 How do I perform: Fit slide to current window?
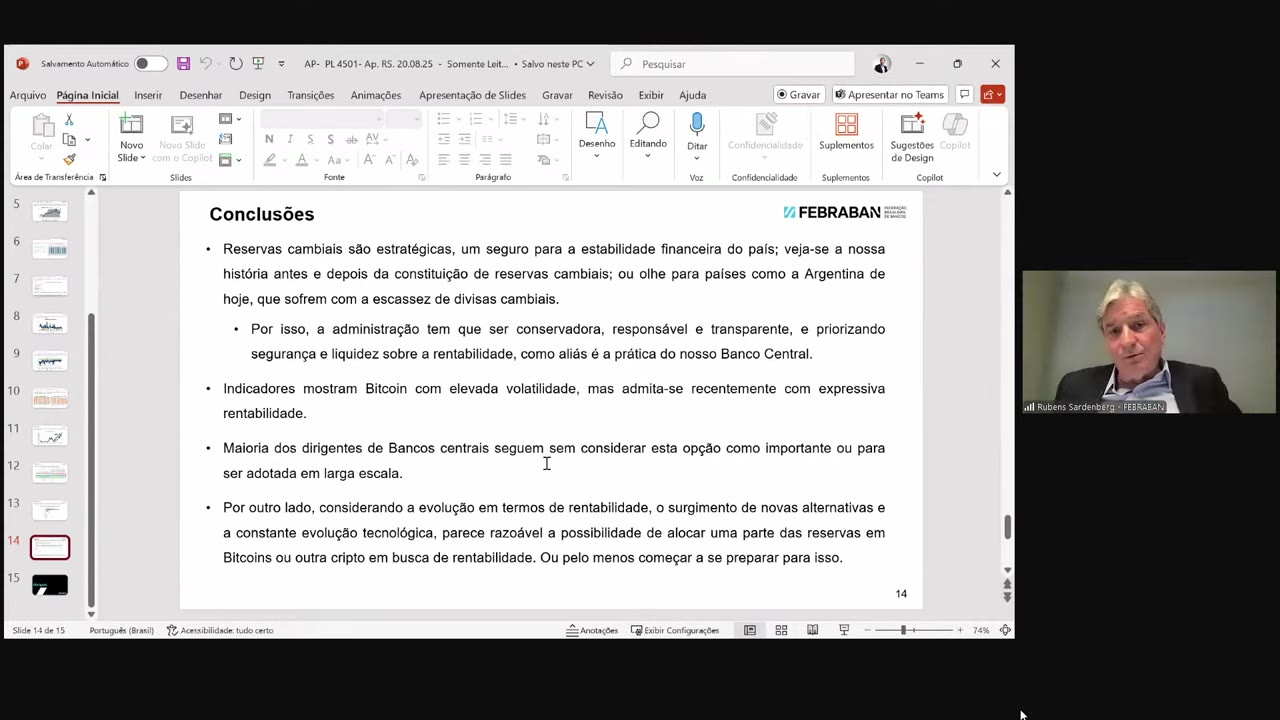pos(1005,630)
